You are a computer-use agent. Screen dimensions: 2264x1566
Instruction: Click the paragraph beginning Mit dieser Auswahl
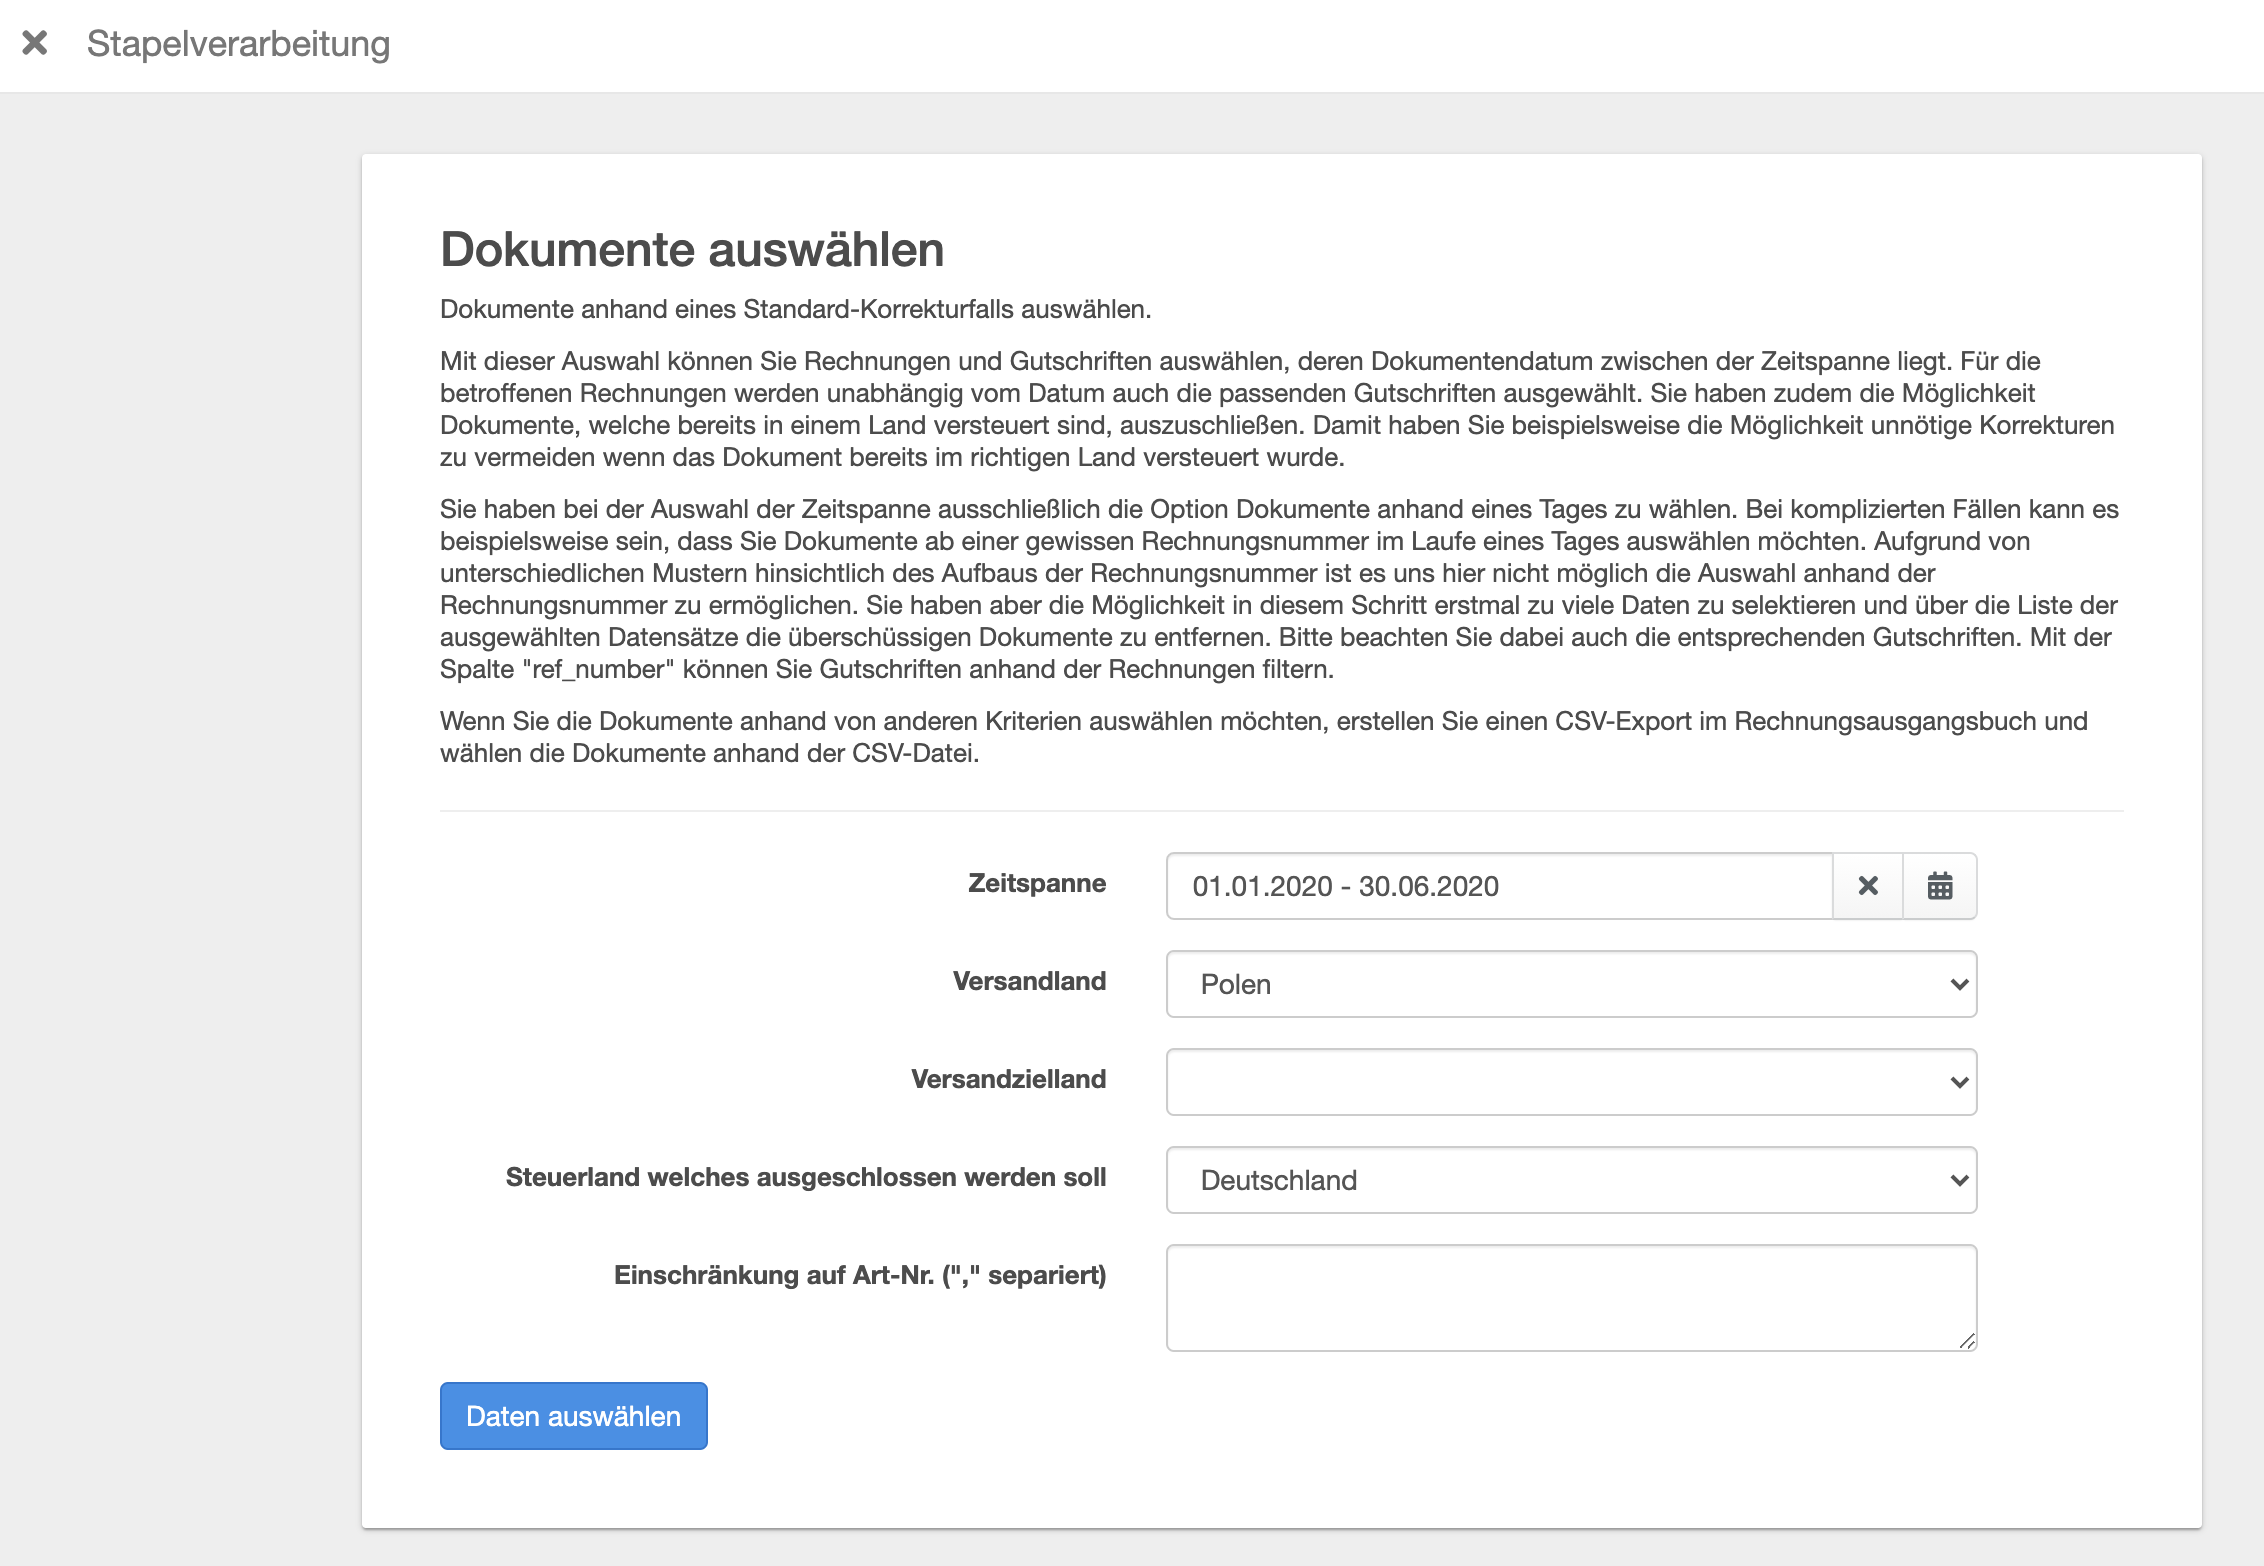click(x=1276, y=409)
